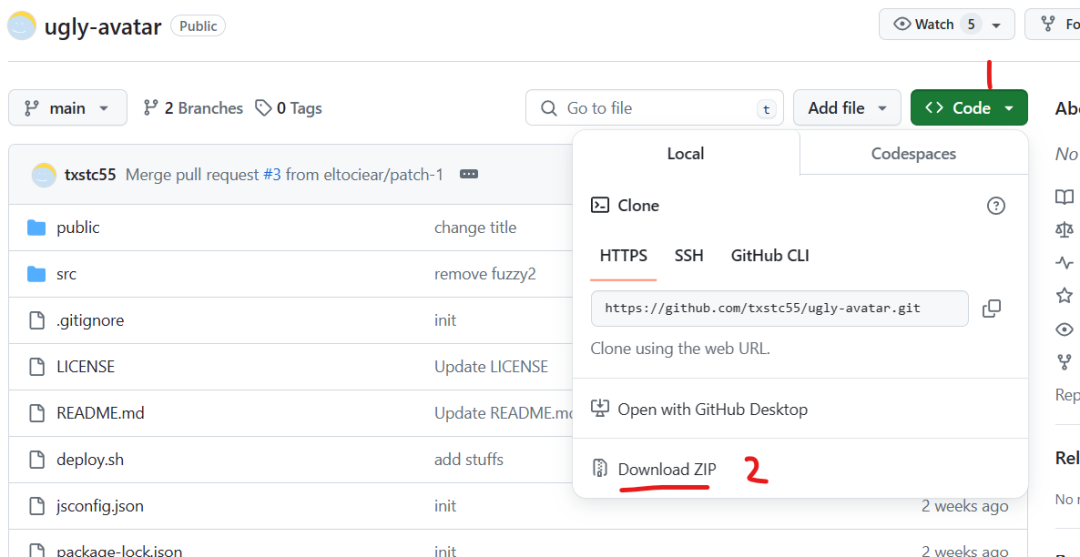Click Download ZIP

tap(667, 470)
